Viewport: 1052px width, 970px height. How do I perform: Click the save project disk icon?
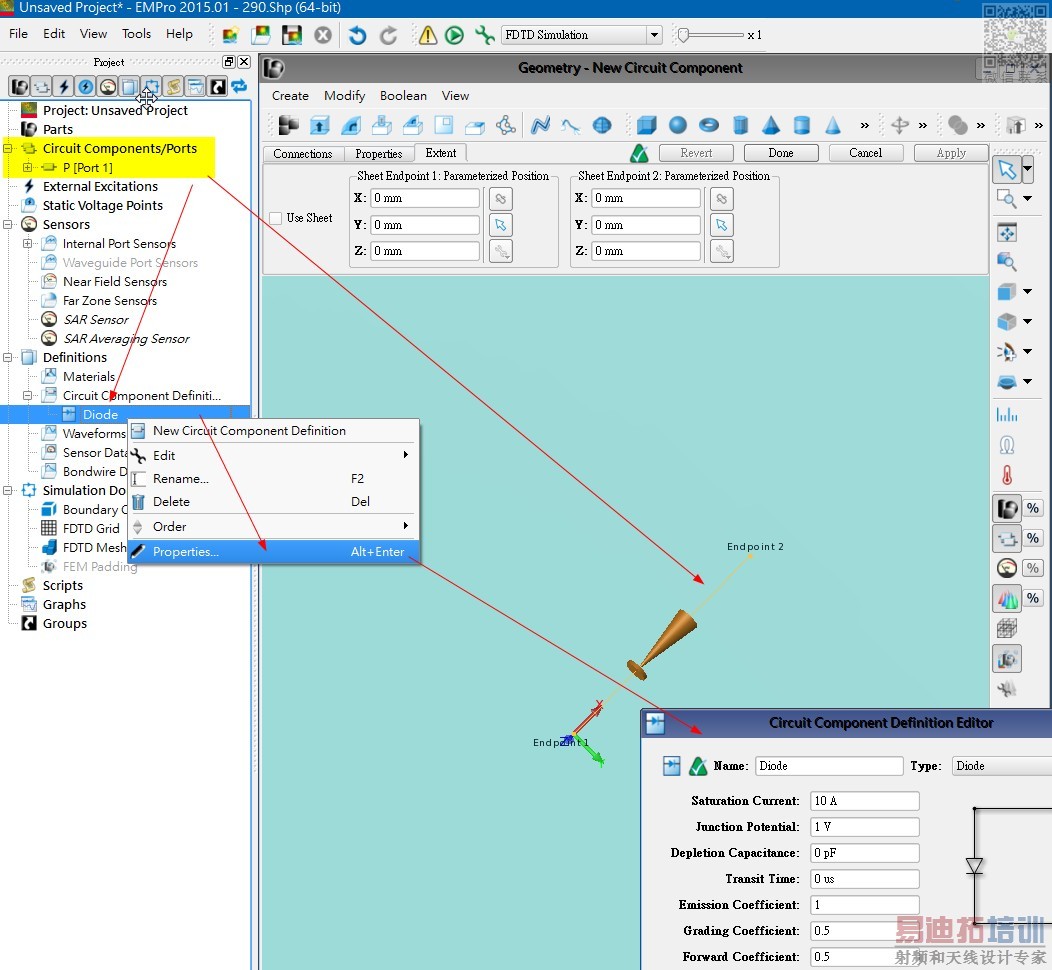[292, 35]
